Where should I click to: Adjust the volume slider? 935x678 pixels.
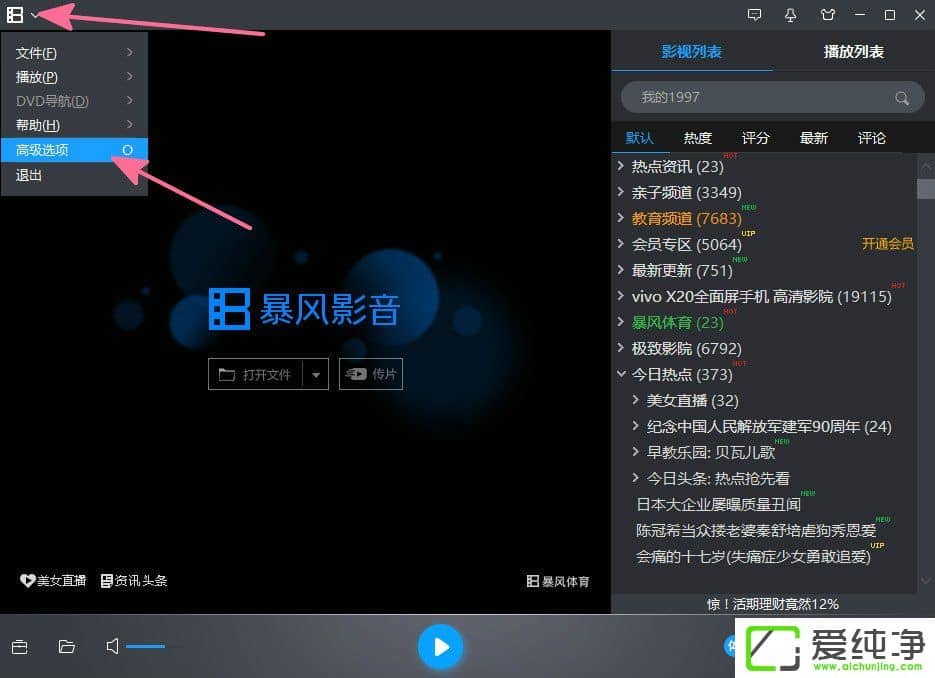[x=146, y=647]
